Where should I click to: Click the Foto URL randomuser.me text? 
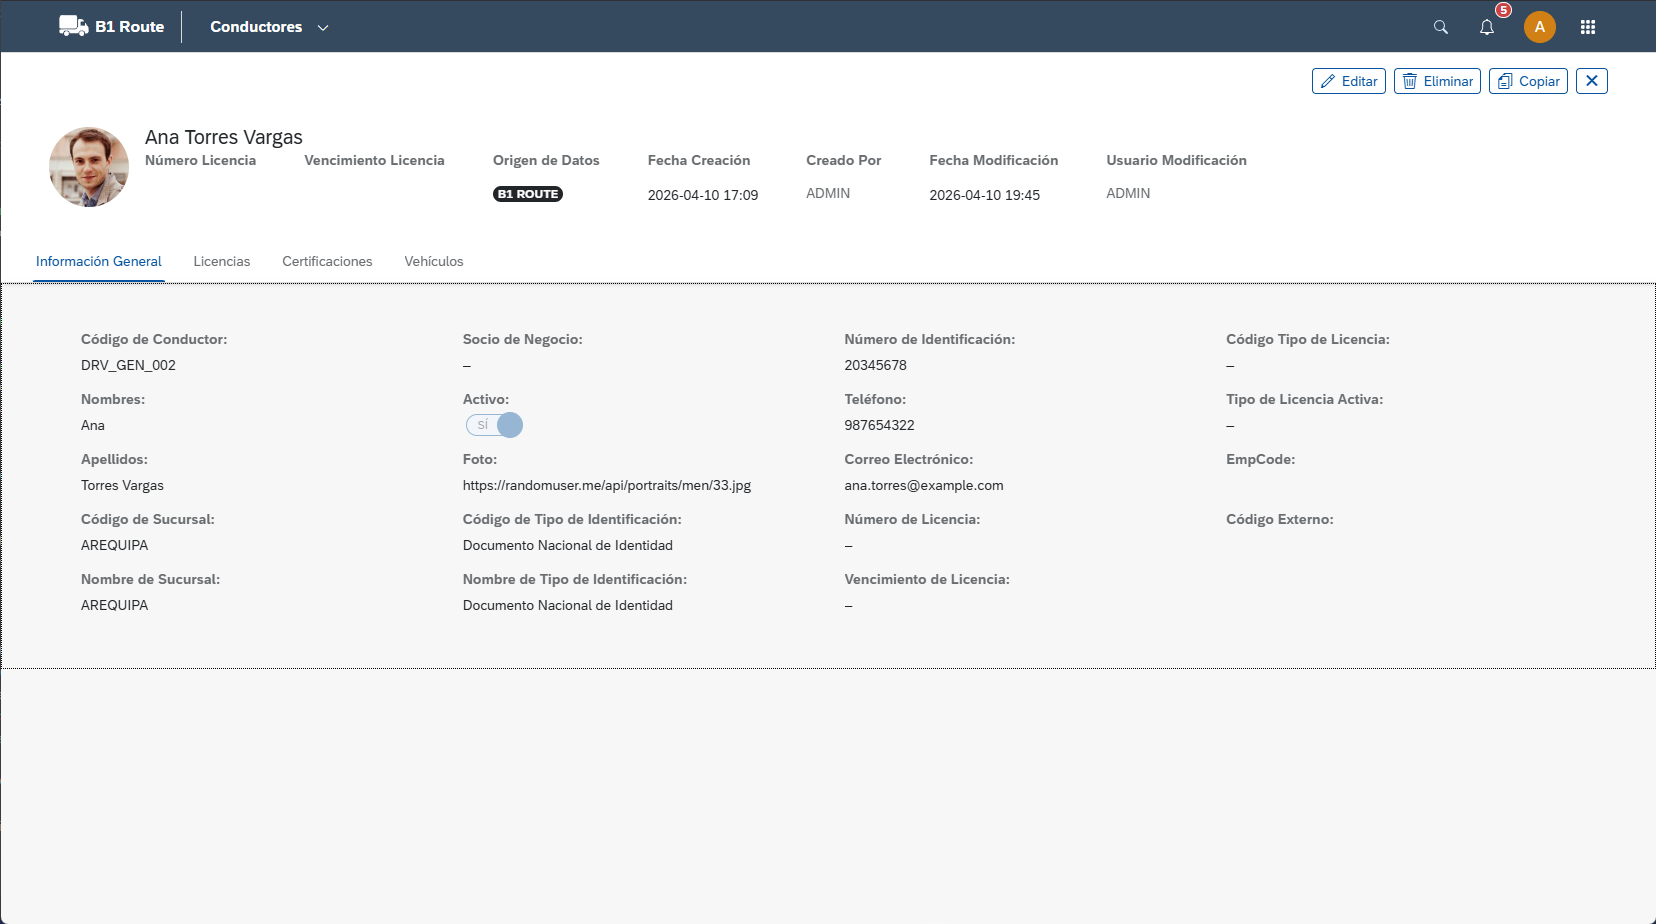point(607,485)
